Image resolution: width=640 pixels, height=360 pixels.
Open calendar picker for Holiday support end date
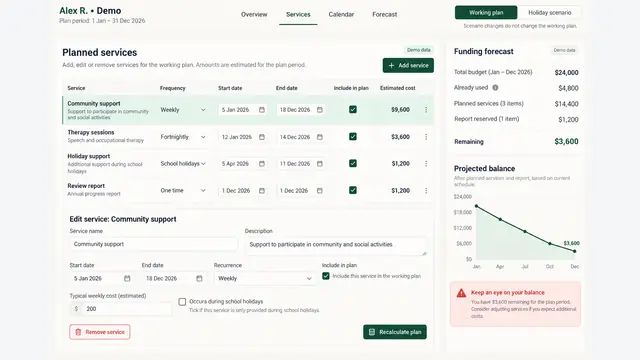tap(320, 164)
